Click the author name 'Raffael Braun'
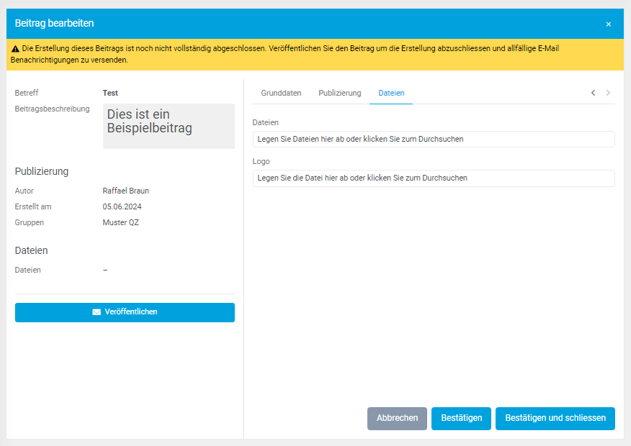The width and height of the screenshot is (631, 446). 126,191
